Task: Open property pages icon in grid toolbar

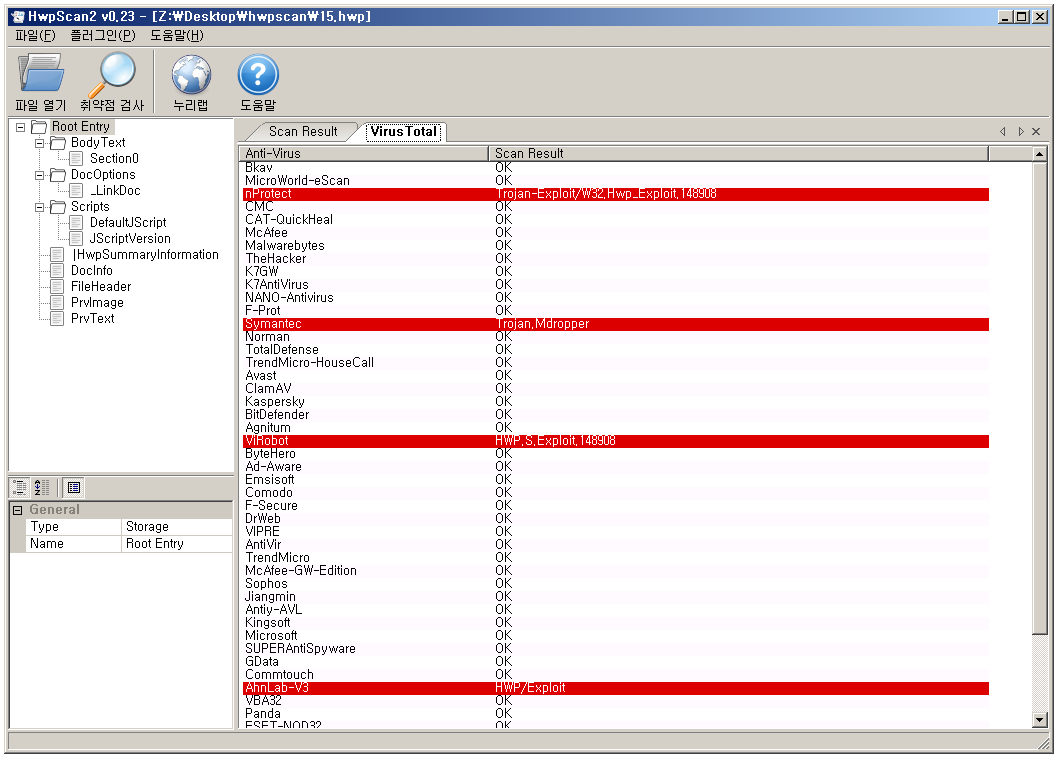Action: [x=74, y=488]
